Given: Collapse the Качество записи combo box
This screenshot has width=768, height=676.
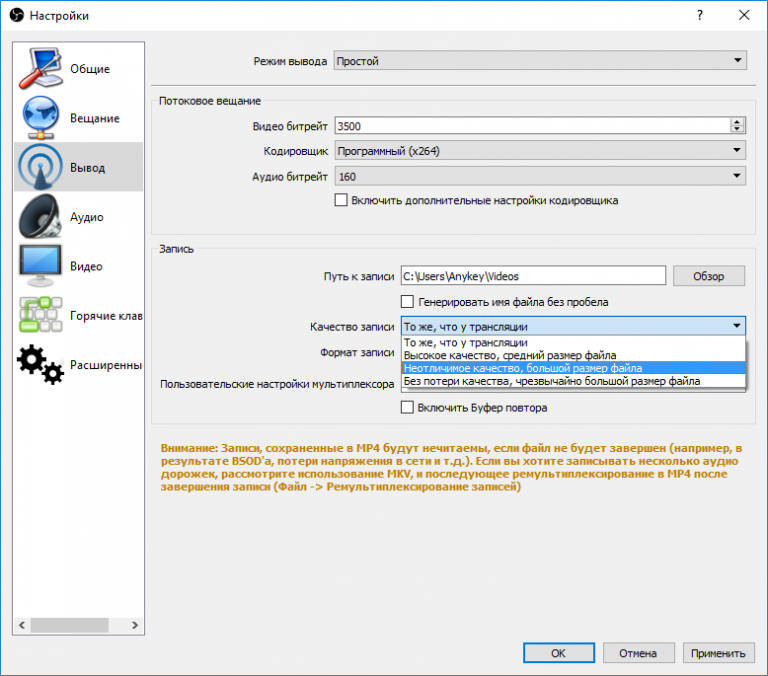Looking at the screenshot, I should point(573,326).
